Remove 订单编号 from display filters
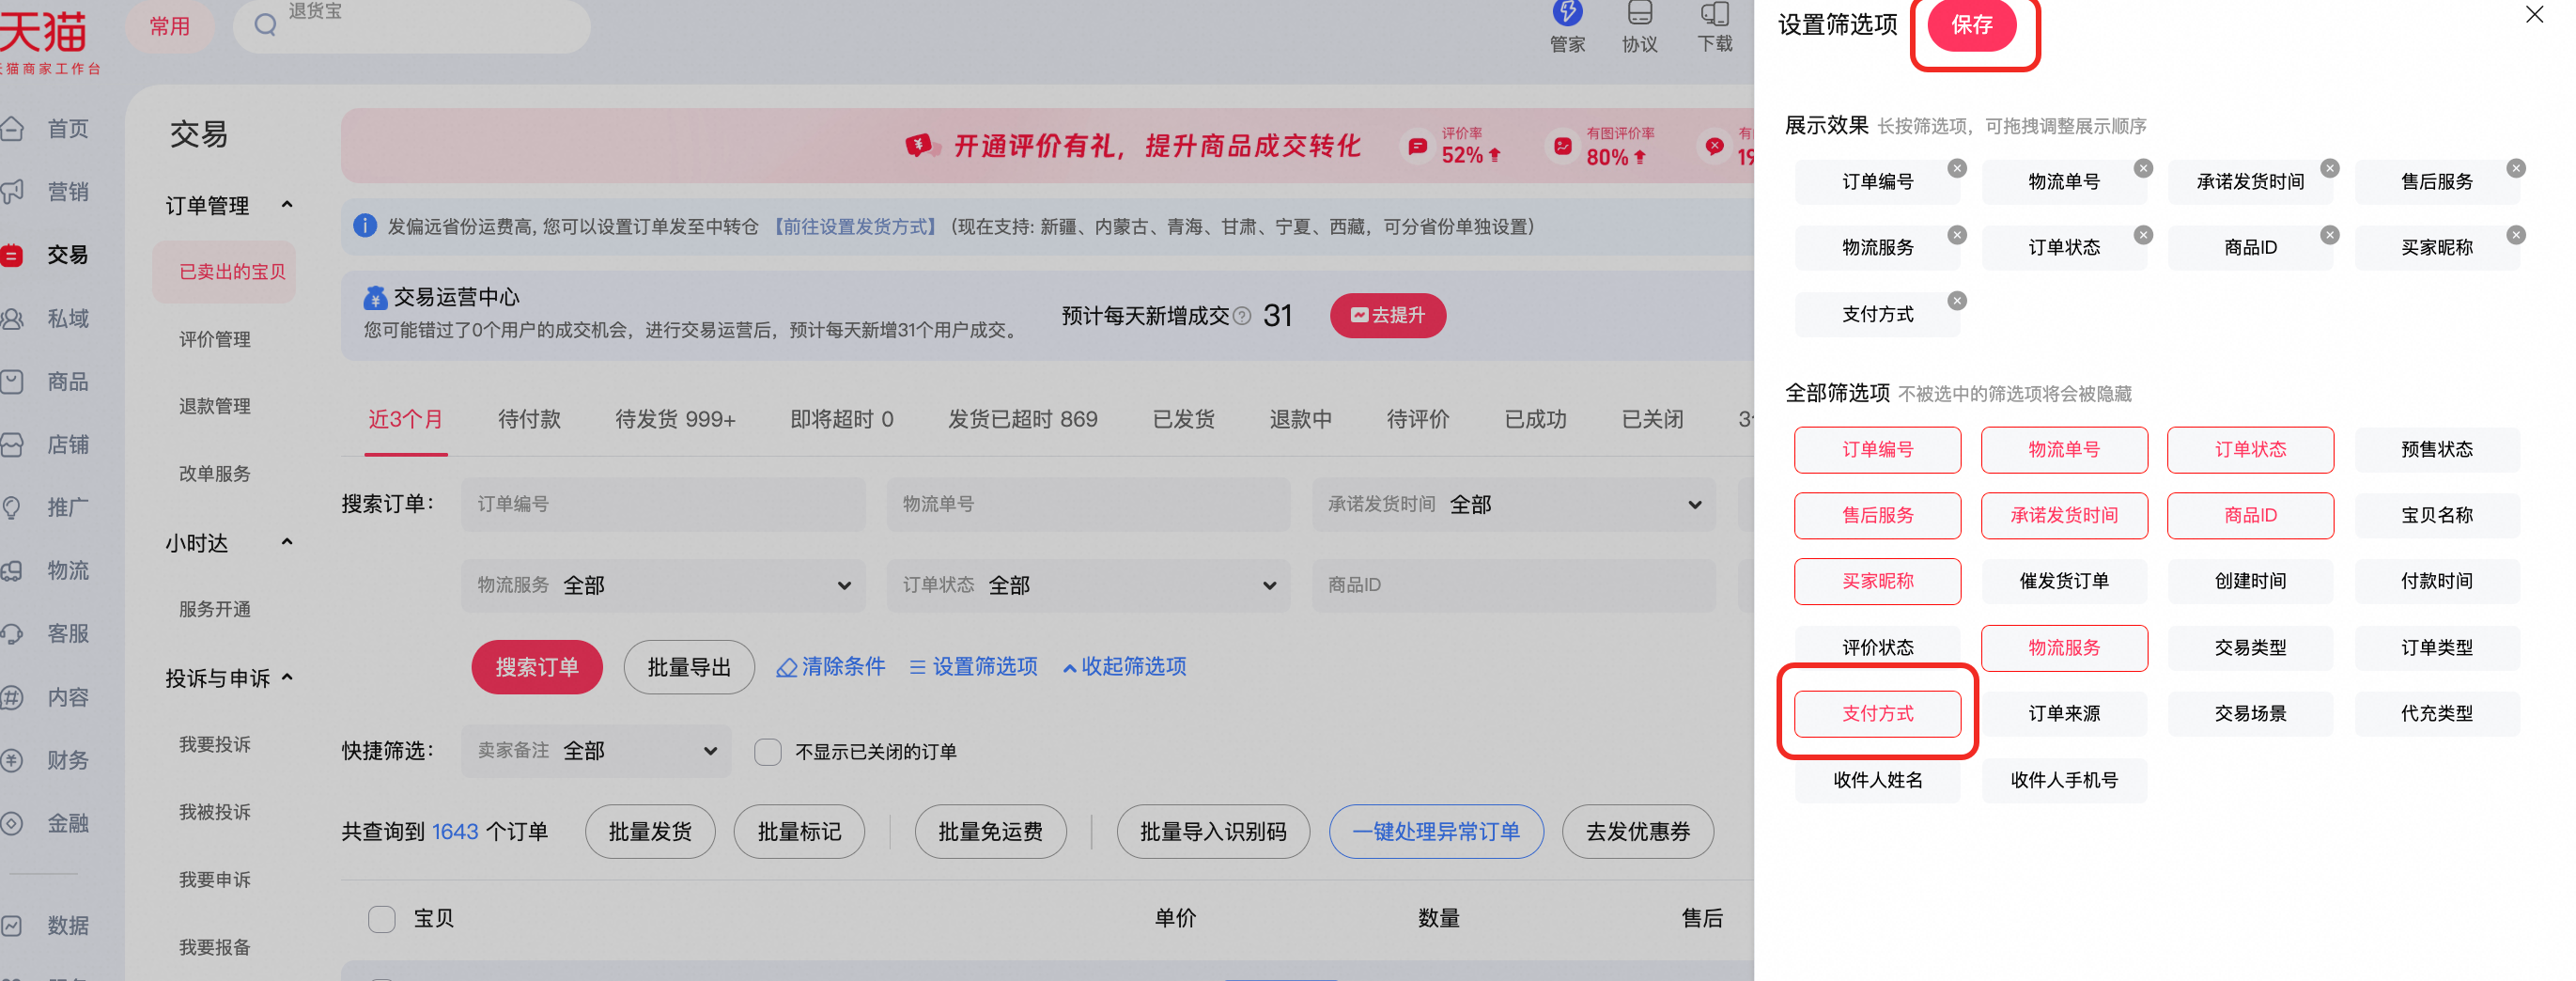This screenshot has height=981, width=2576. point(1957,169)
